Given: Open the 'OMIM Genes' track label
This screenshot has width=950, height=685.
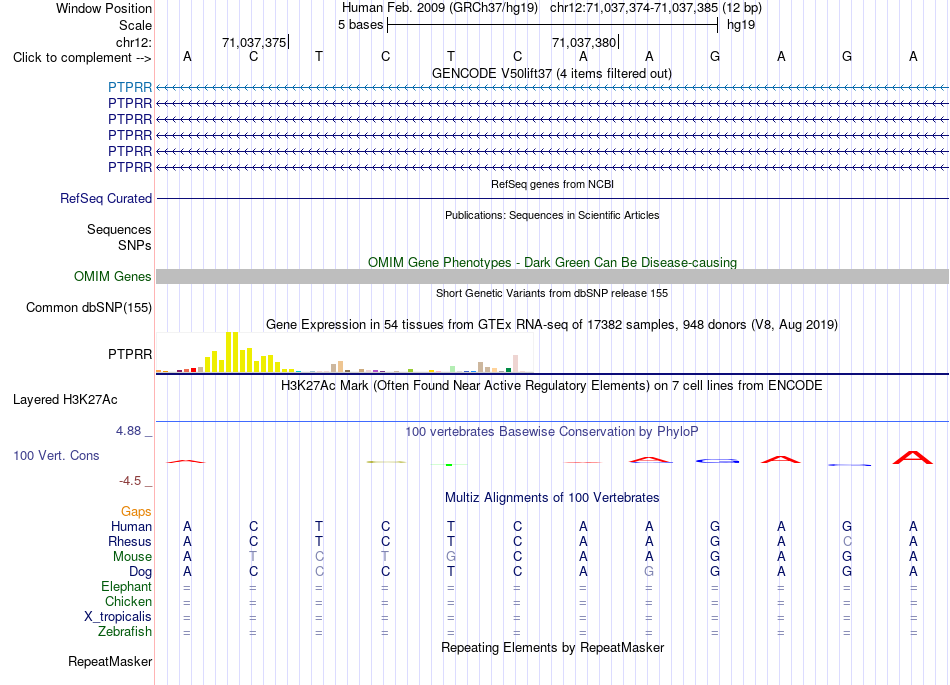Looking at the screenshot, I should click(112, 276).
